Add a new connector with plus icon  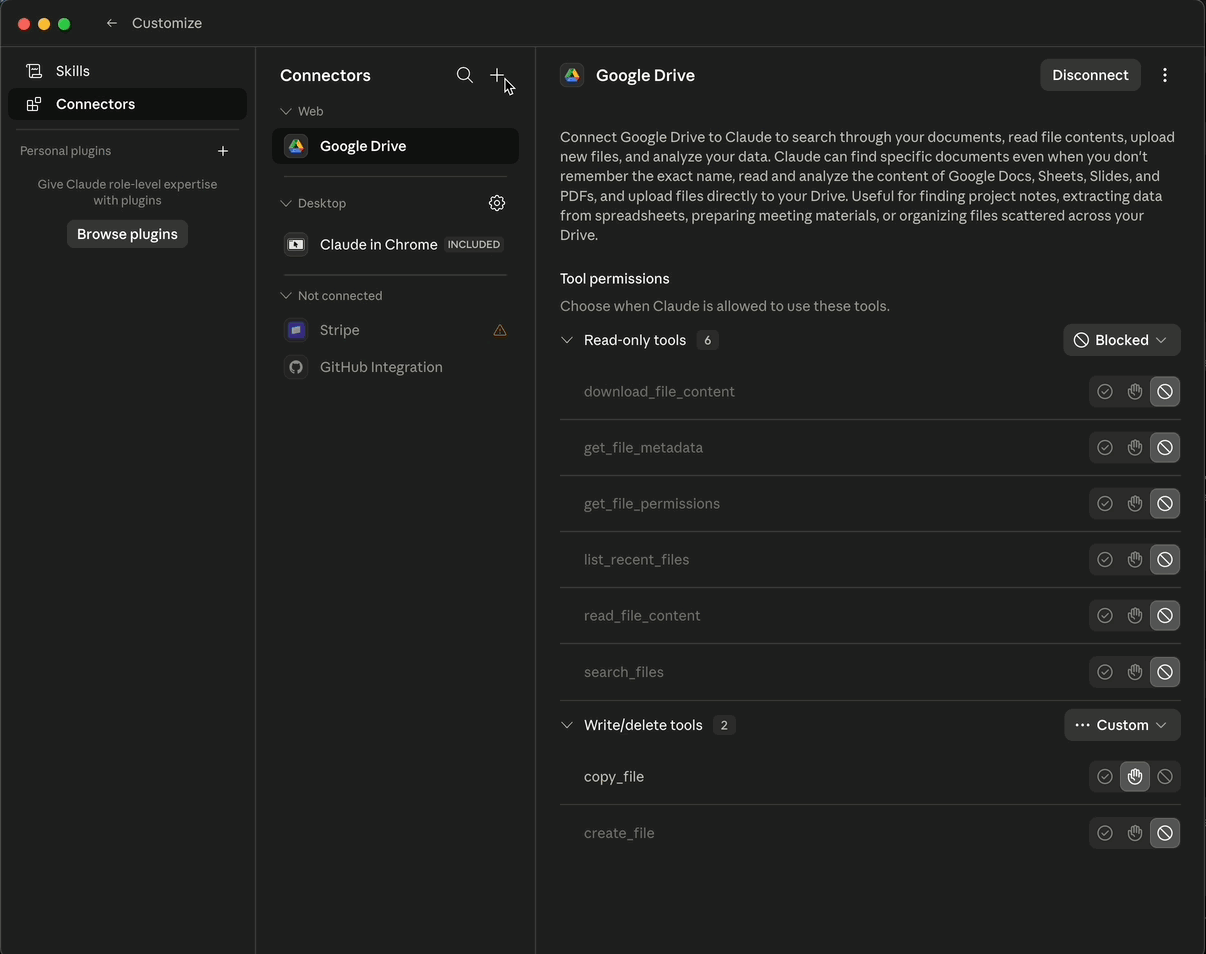tap(497, 75)
